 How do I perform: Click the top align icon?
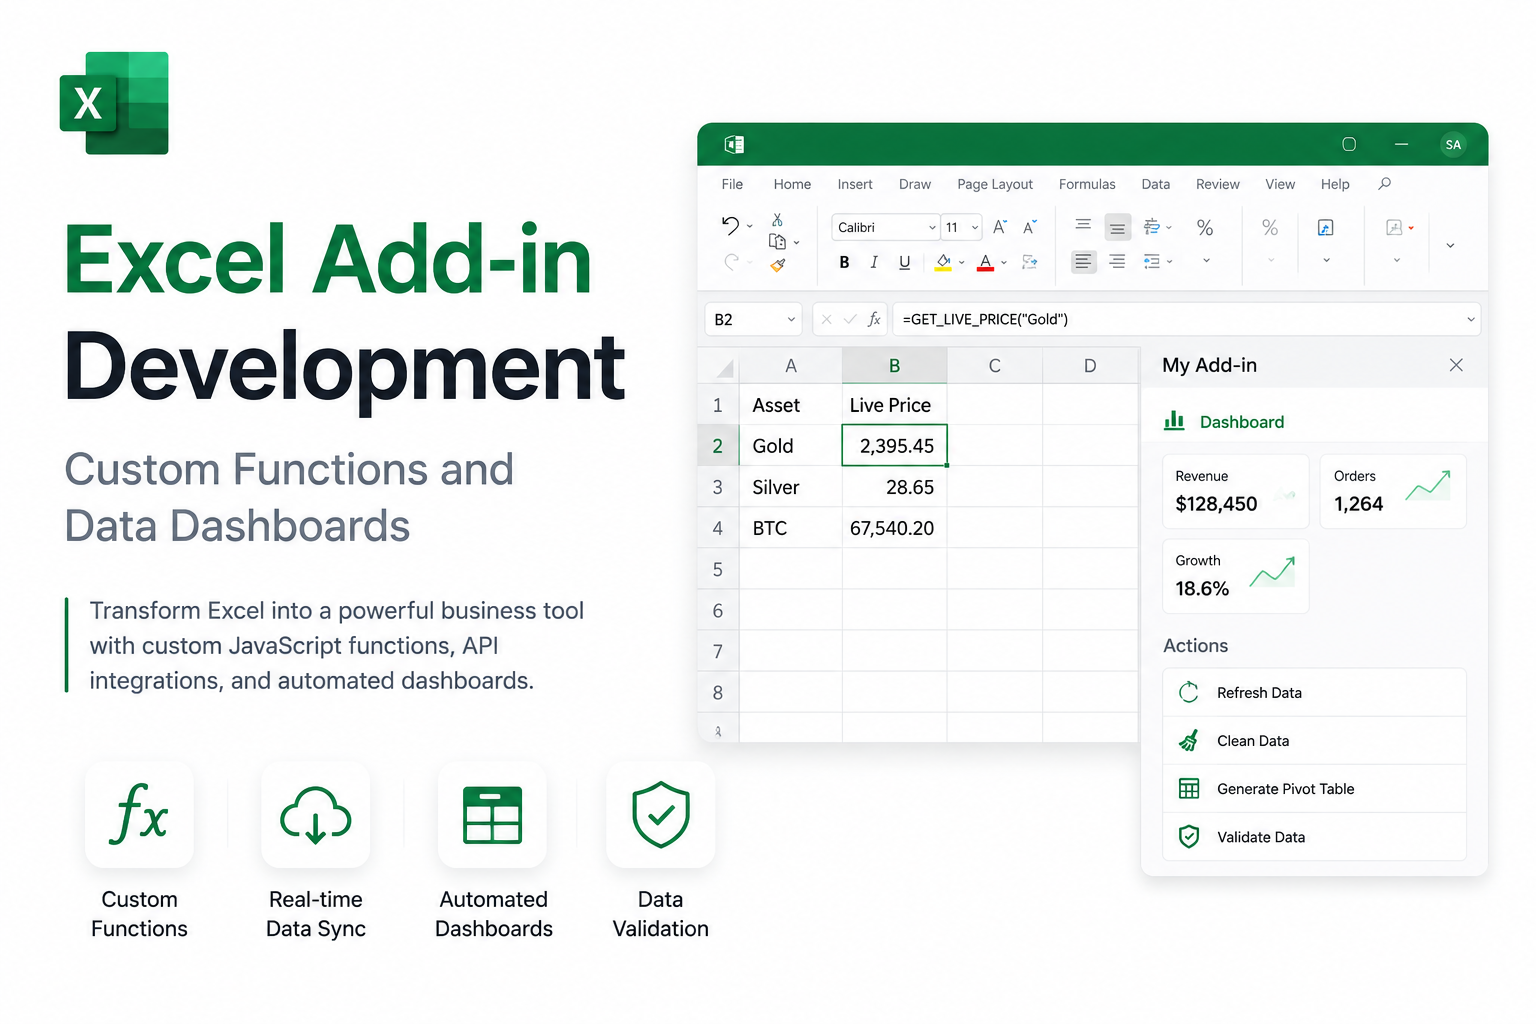point(1083,225)
